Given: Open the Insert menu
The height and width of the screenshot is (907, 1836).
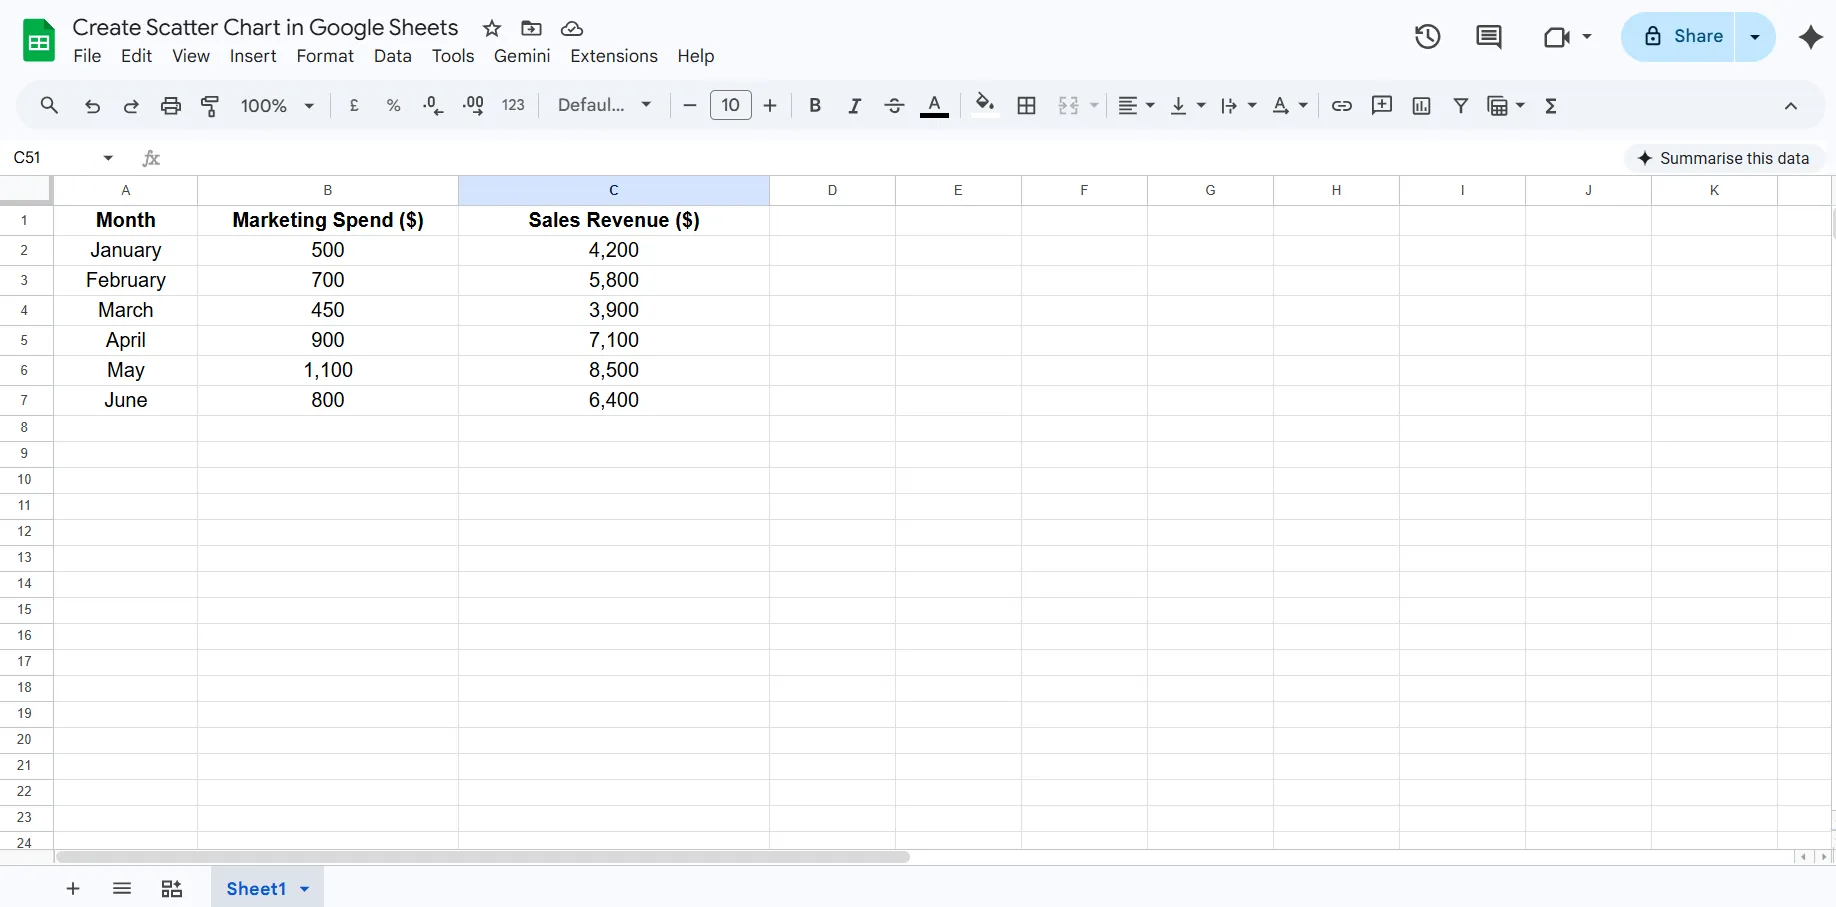Looking at the screenshot, I should (253, 56).
